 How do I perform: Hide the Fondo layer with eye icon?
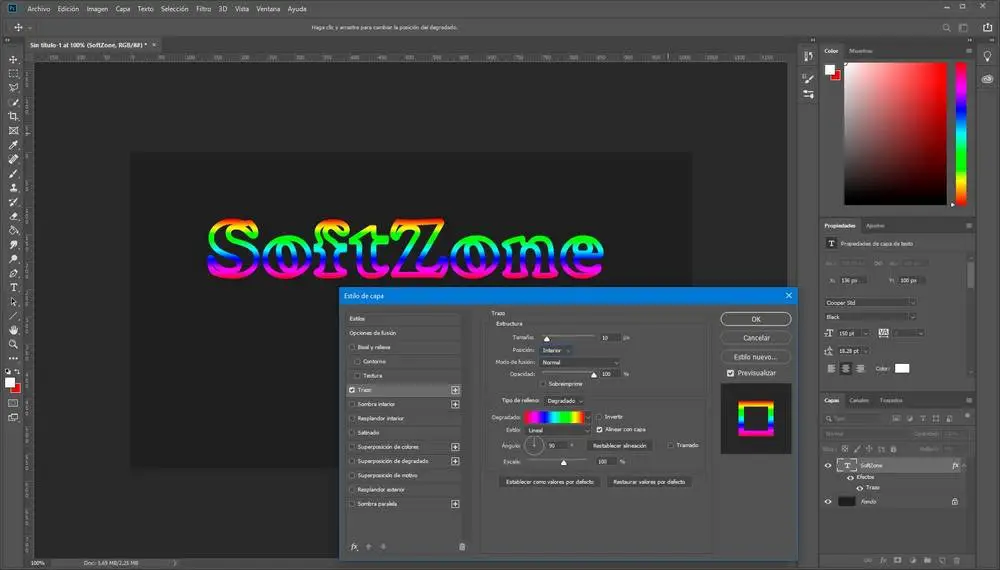(x=828, y=502)
